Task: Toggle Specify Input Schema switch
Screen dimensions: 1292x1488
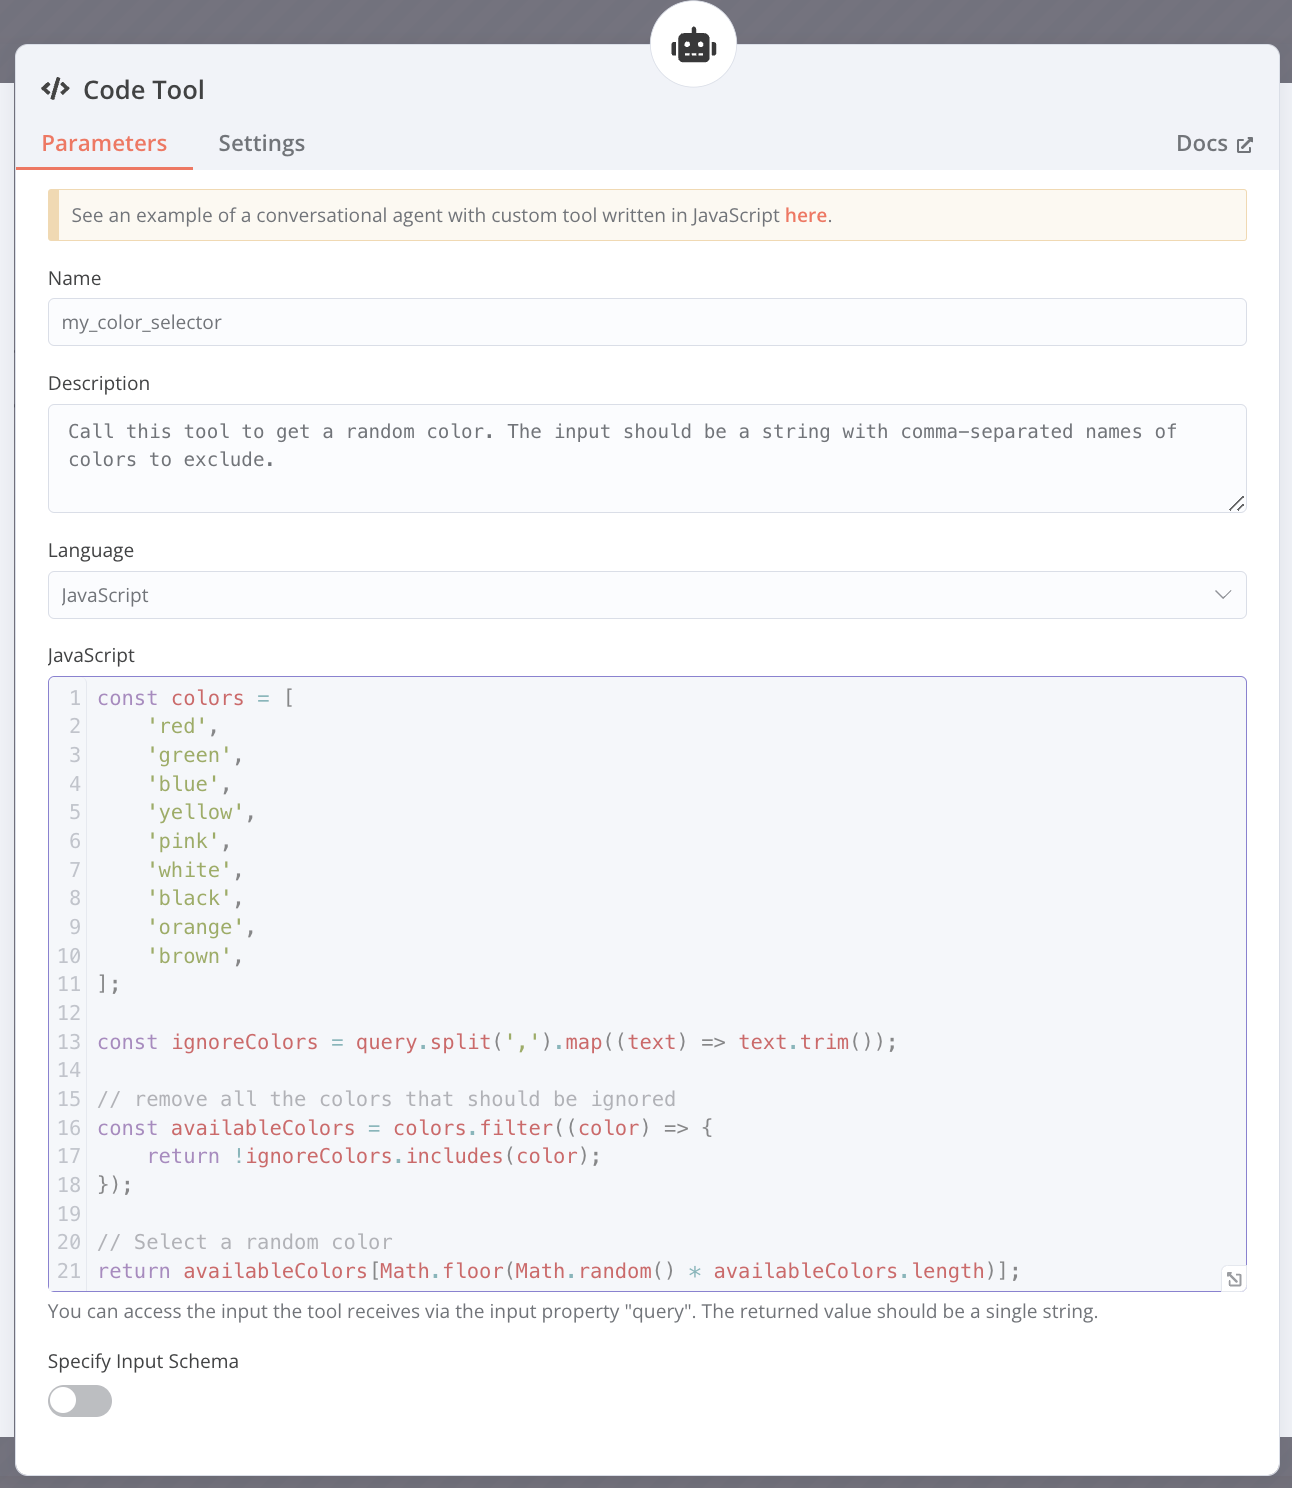Action: 80,1401
